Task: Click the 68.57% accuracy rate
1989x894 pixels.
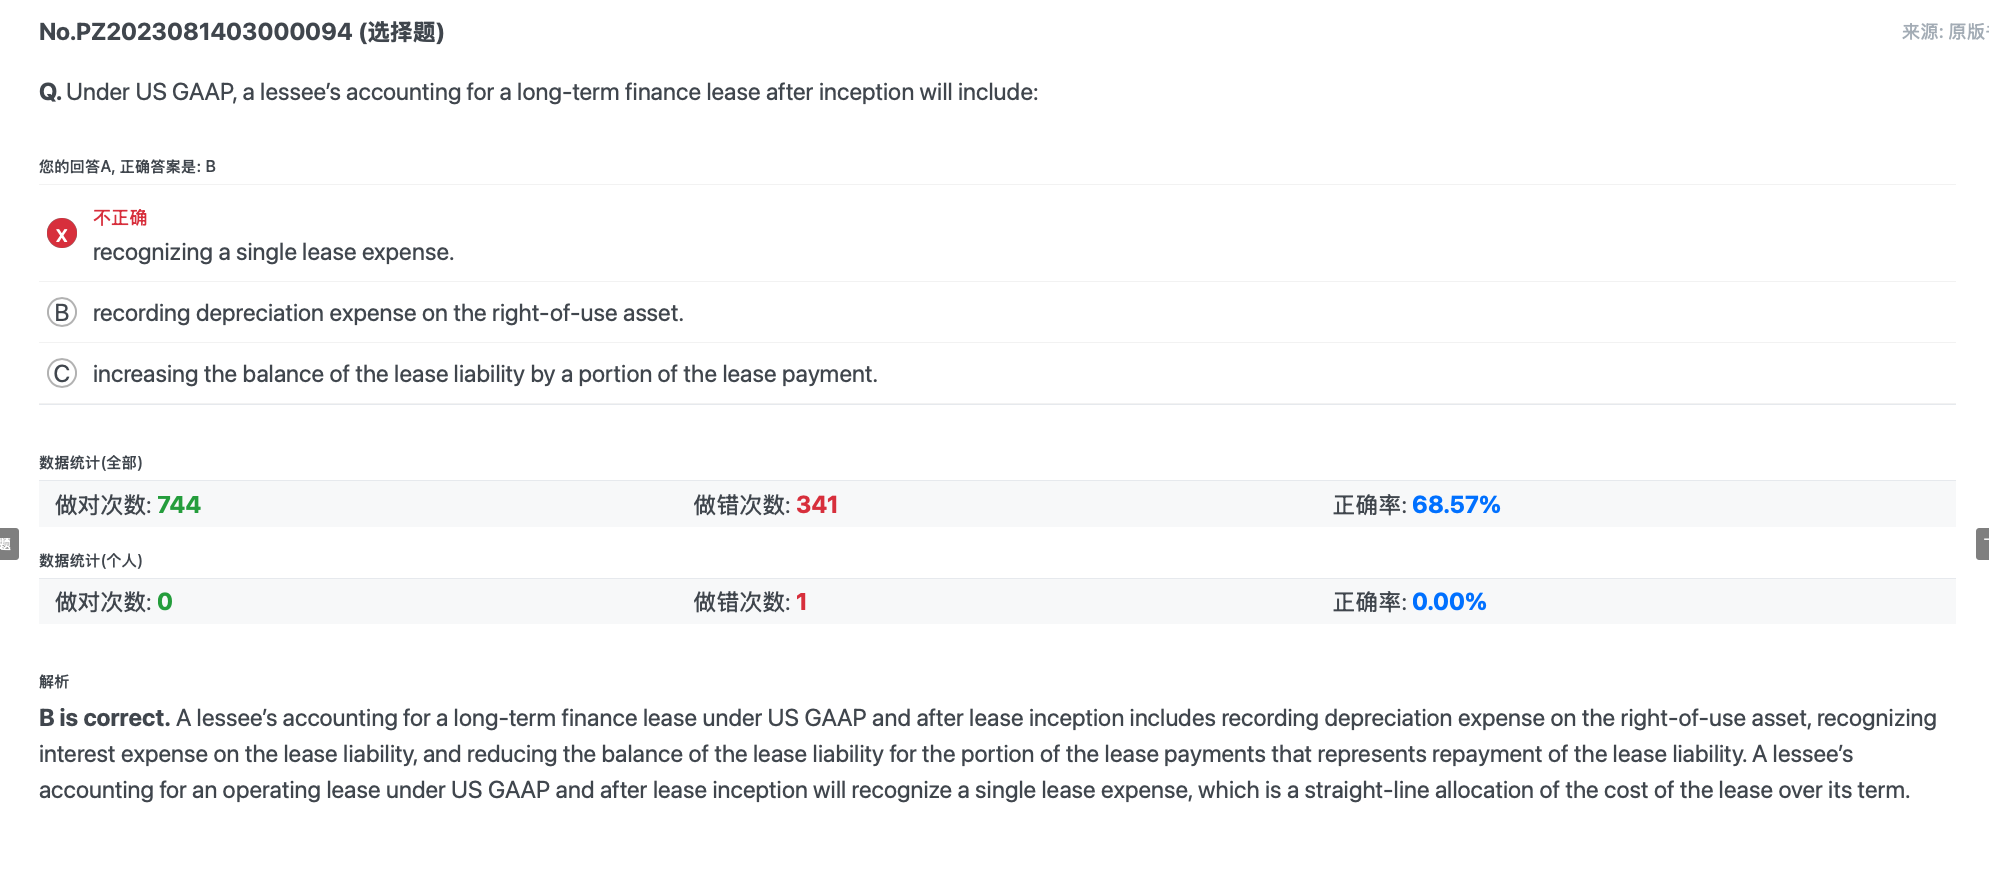Action: coord(1456,505)
